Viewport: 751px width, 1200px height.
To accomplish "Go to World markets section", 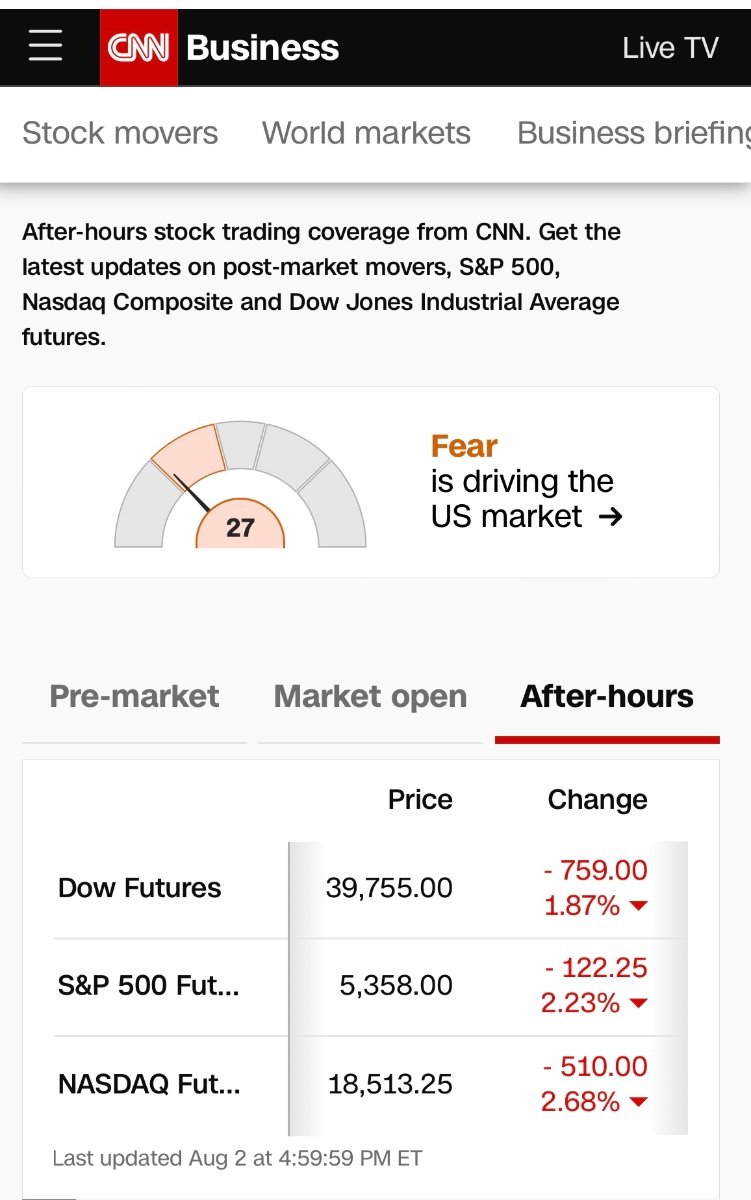I will 366,133.
